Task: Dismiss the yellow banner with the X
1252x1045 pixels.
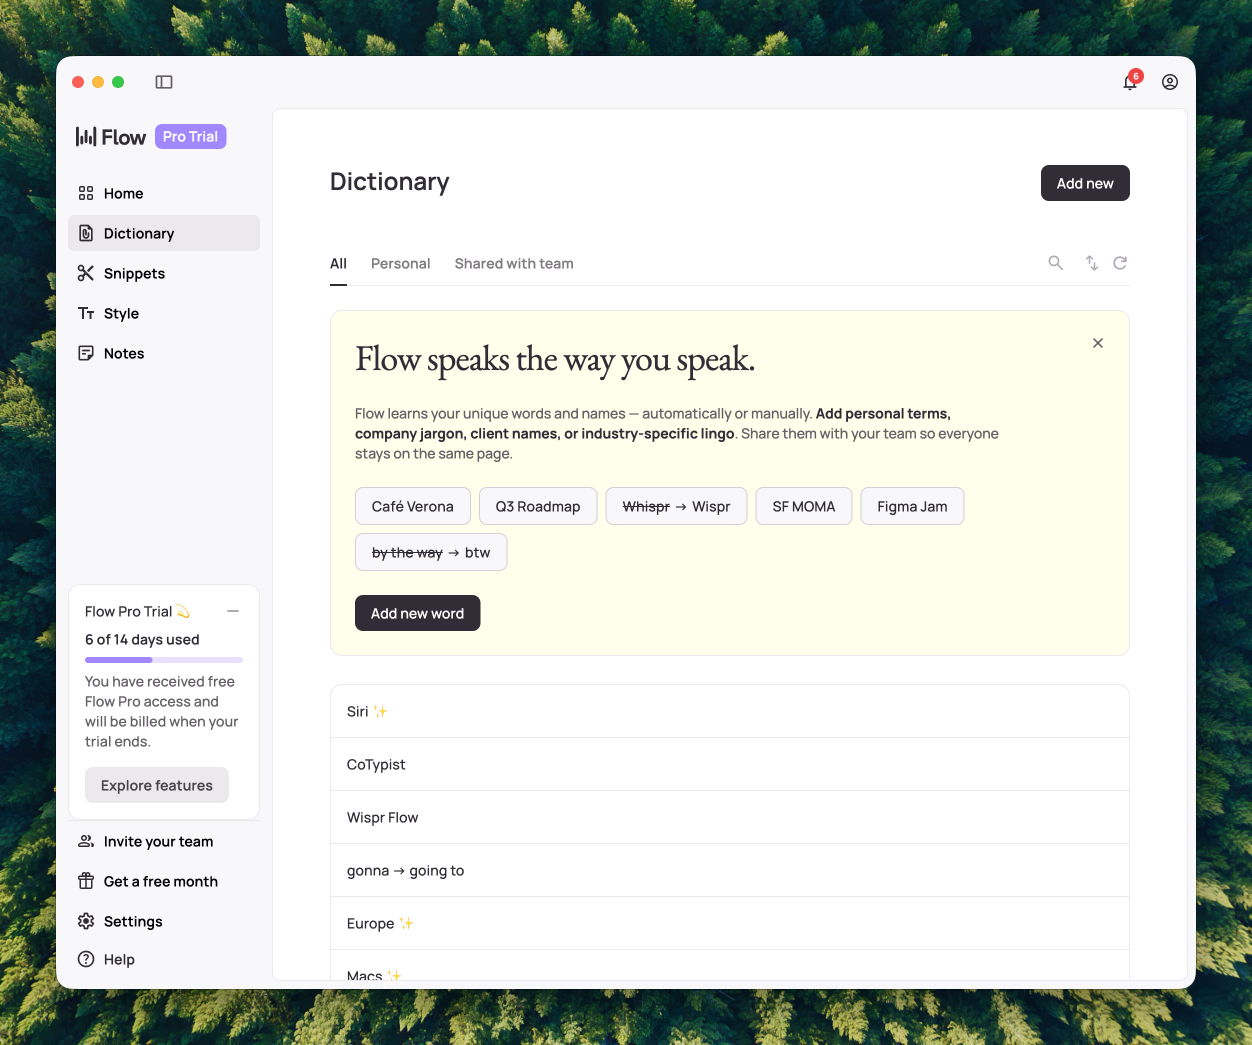Action: 1097,343
